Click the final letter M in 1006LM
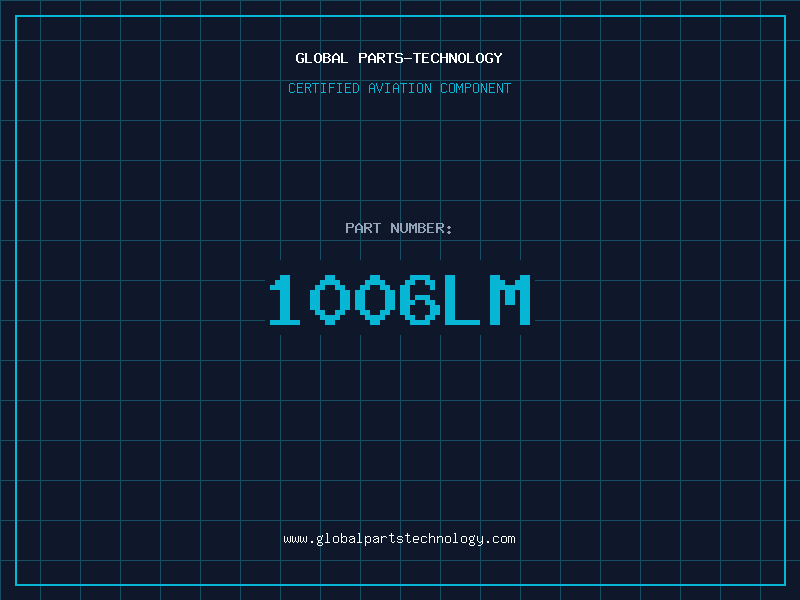 510,299
